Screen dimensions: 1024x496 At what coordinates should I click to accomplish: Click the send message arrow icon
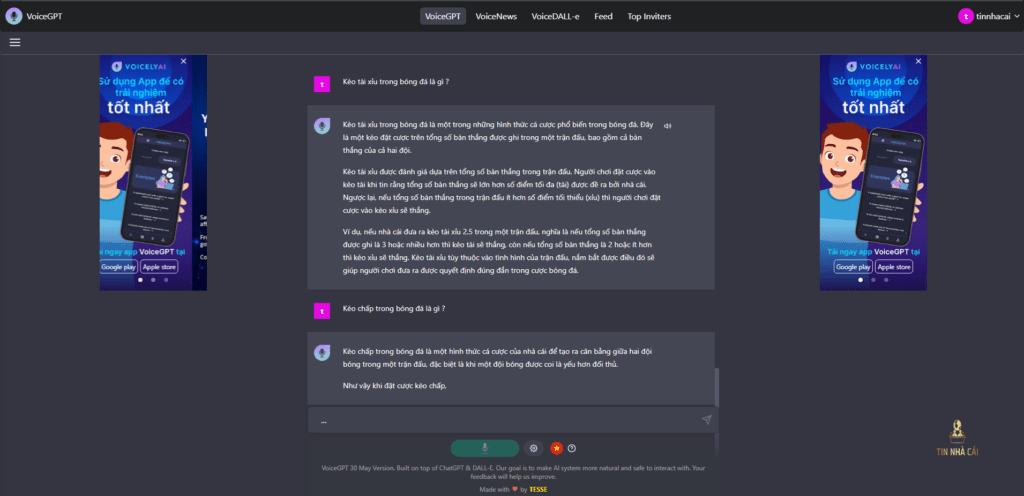click(x=706, y=420)
